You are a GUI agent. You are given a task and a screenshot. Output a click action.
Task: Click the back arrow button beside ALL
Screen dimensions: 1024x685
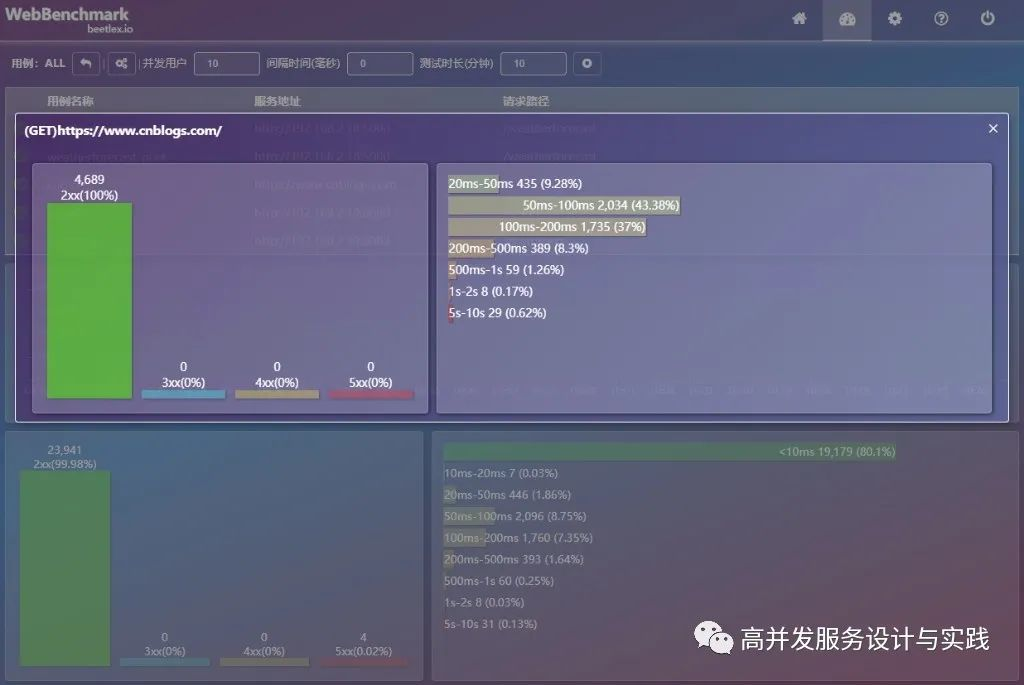pos(86,63)
